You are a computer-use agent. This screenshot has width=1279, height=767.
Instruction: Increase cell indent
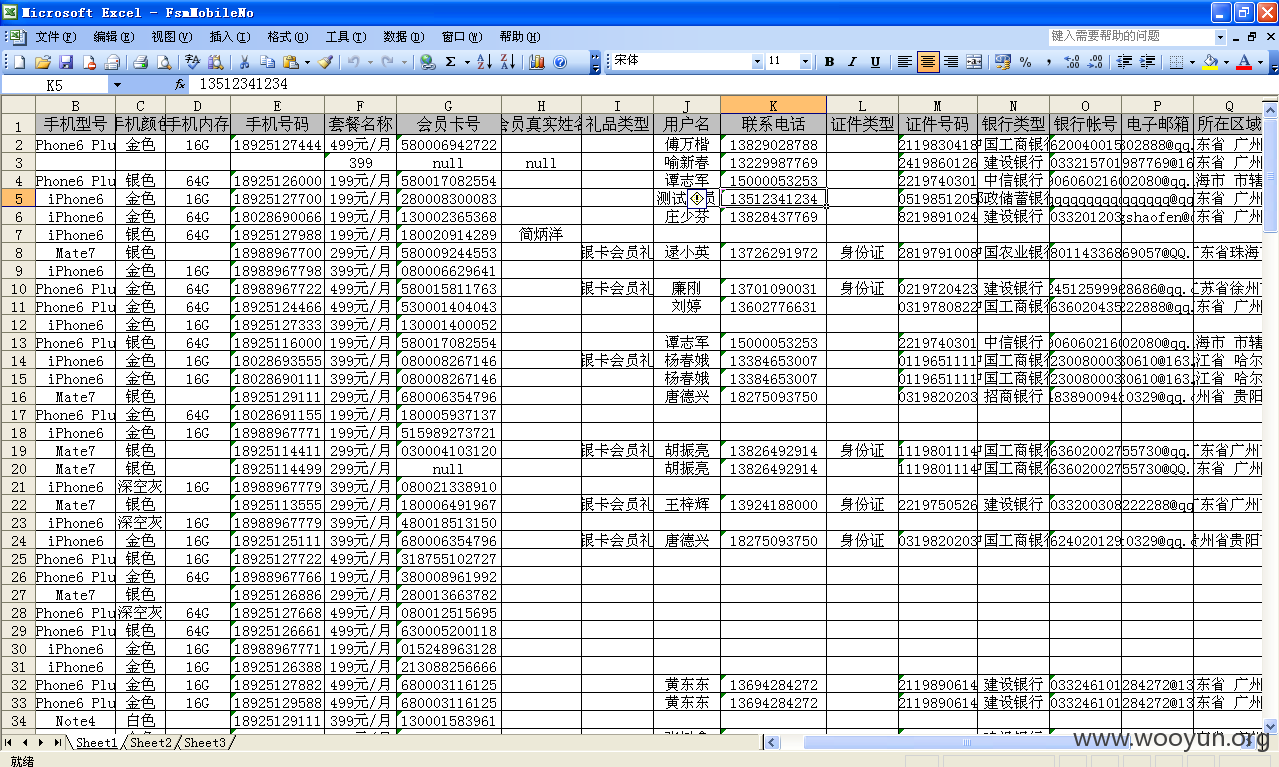1147,62
